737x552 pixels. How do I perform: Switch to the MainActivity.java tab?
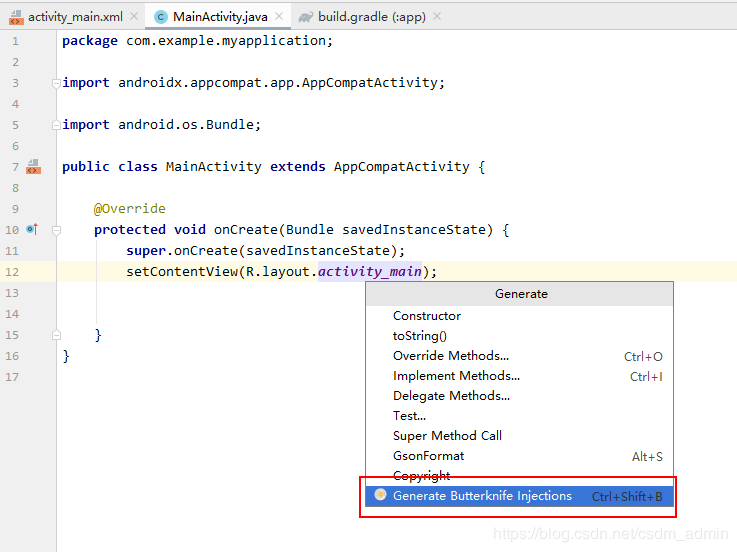coord(219,17)
